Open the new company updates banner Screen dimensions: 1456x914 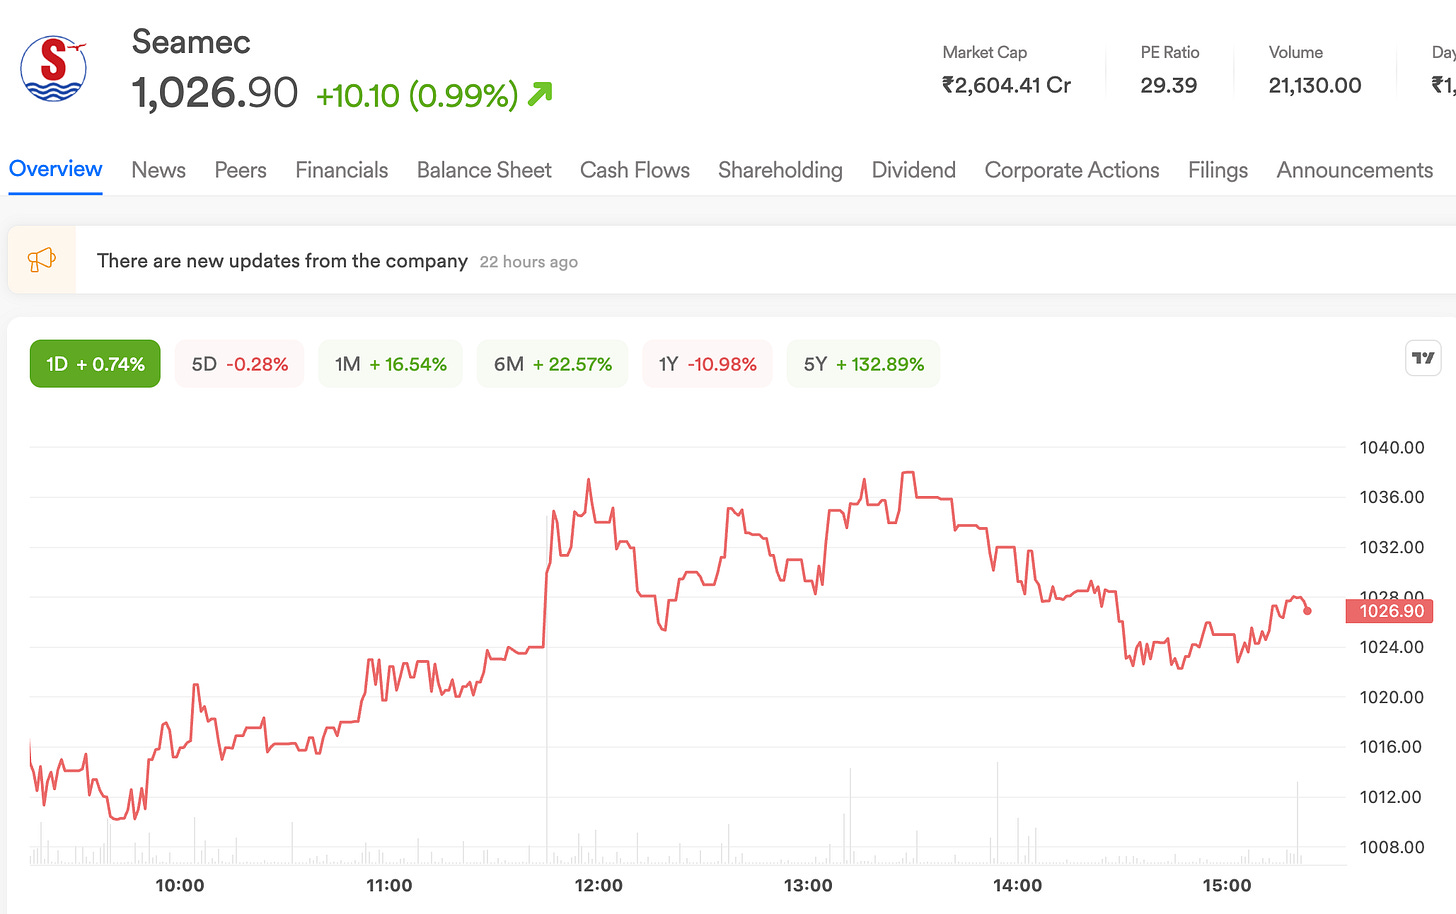[732, 260]
